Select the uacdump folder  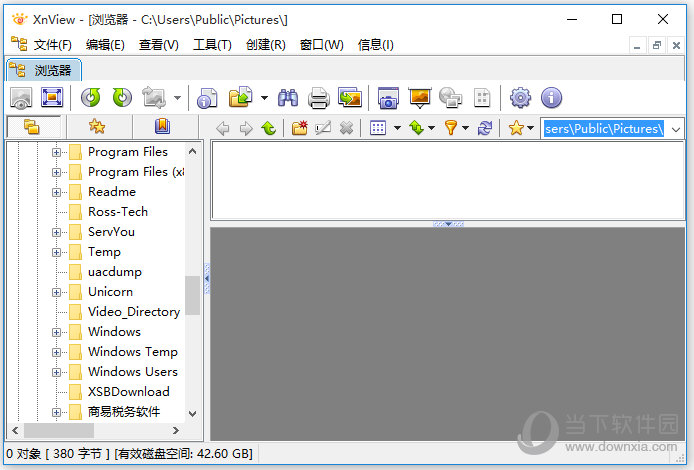point(115,272)
